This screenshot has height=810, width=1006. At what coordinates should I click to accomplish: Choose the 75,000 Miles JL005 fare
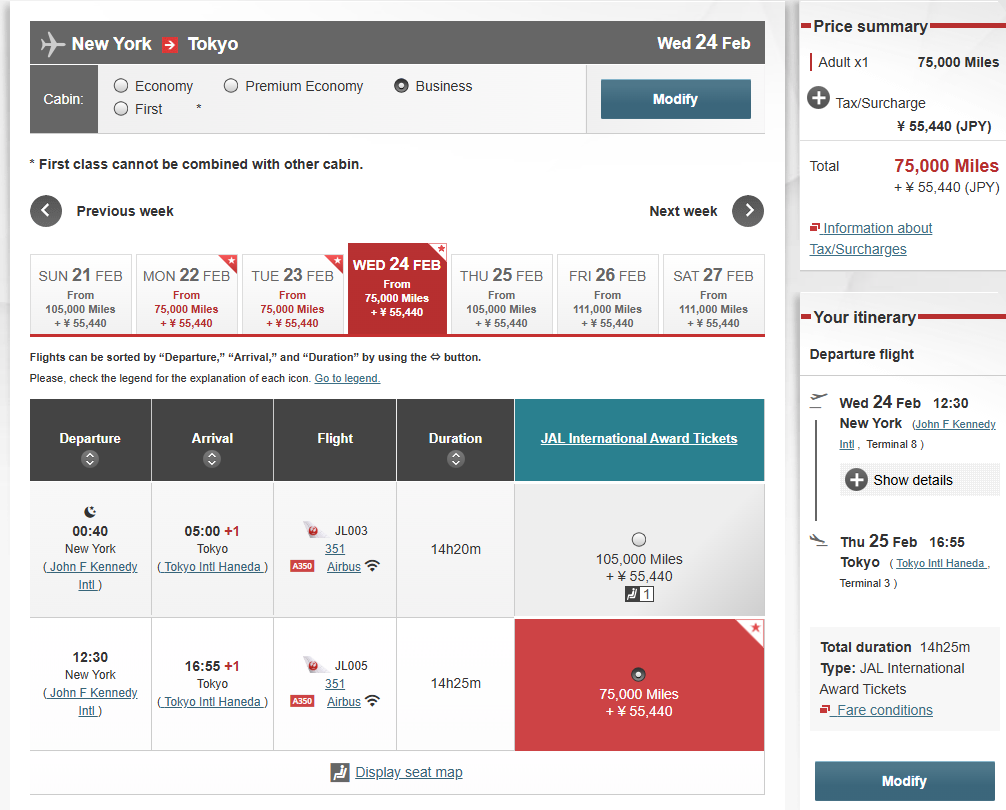point(638,674)
